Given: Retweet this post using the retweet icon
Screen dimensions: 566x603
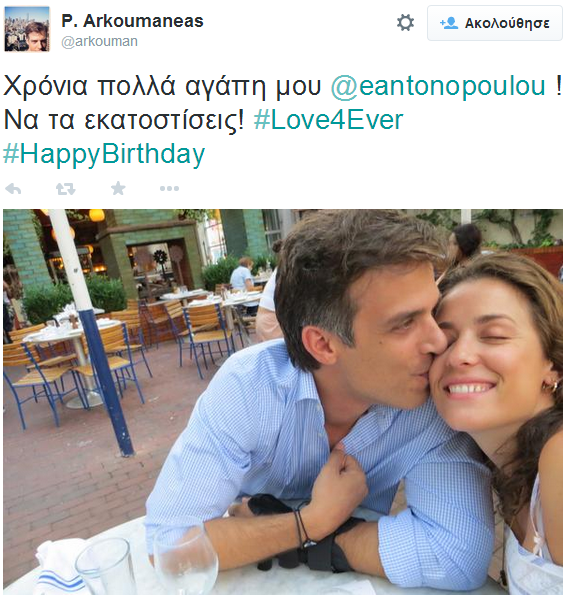Looking at the screenshot, I should (x=66, y=189).
